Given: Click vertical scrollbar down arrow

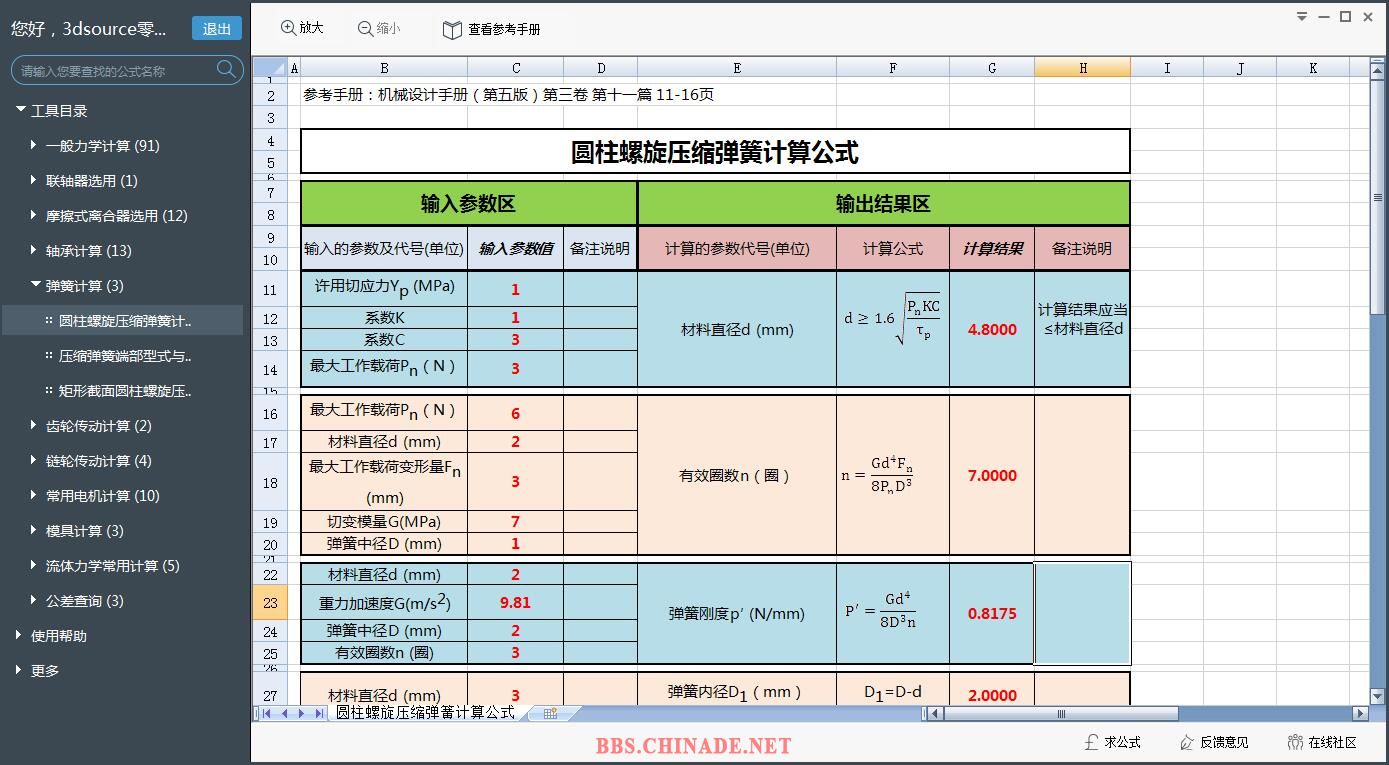Looking at the screenshot, I should tap(1378, 696).
